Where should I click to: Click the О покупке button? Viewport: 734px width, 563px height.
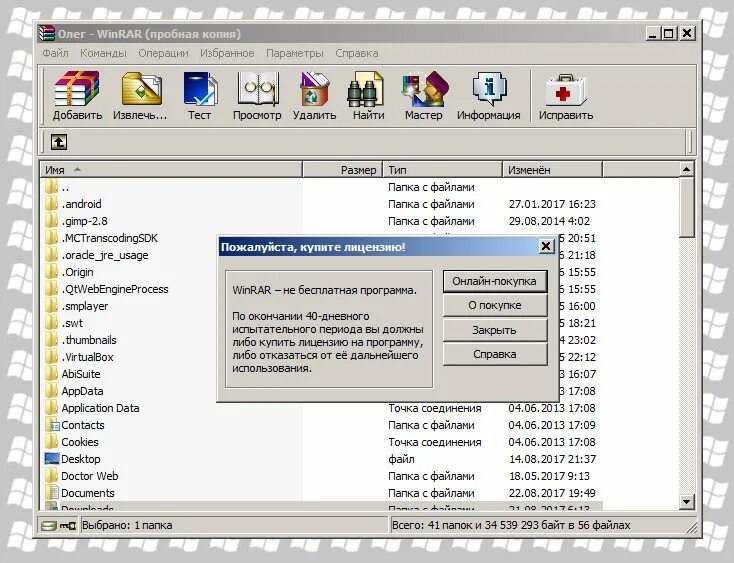pos(495,306)
